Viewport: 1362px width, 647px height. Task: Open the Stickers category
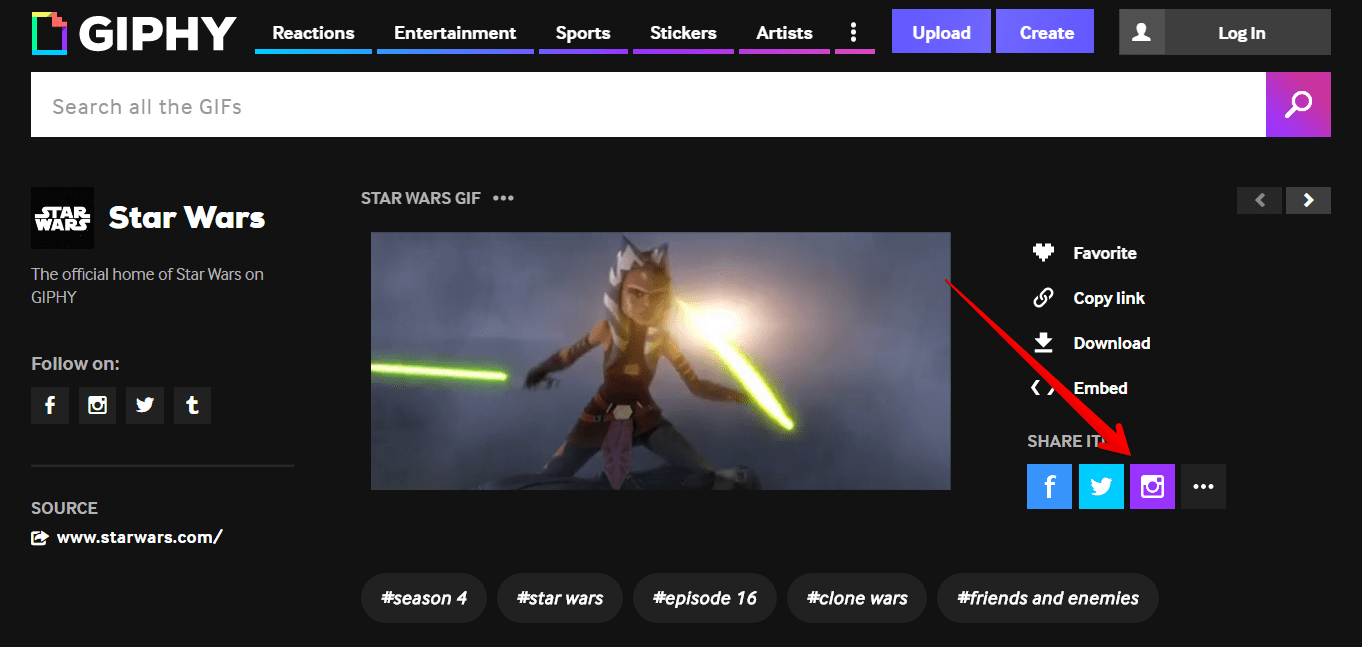683,33
